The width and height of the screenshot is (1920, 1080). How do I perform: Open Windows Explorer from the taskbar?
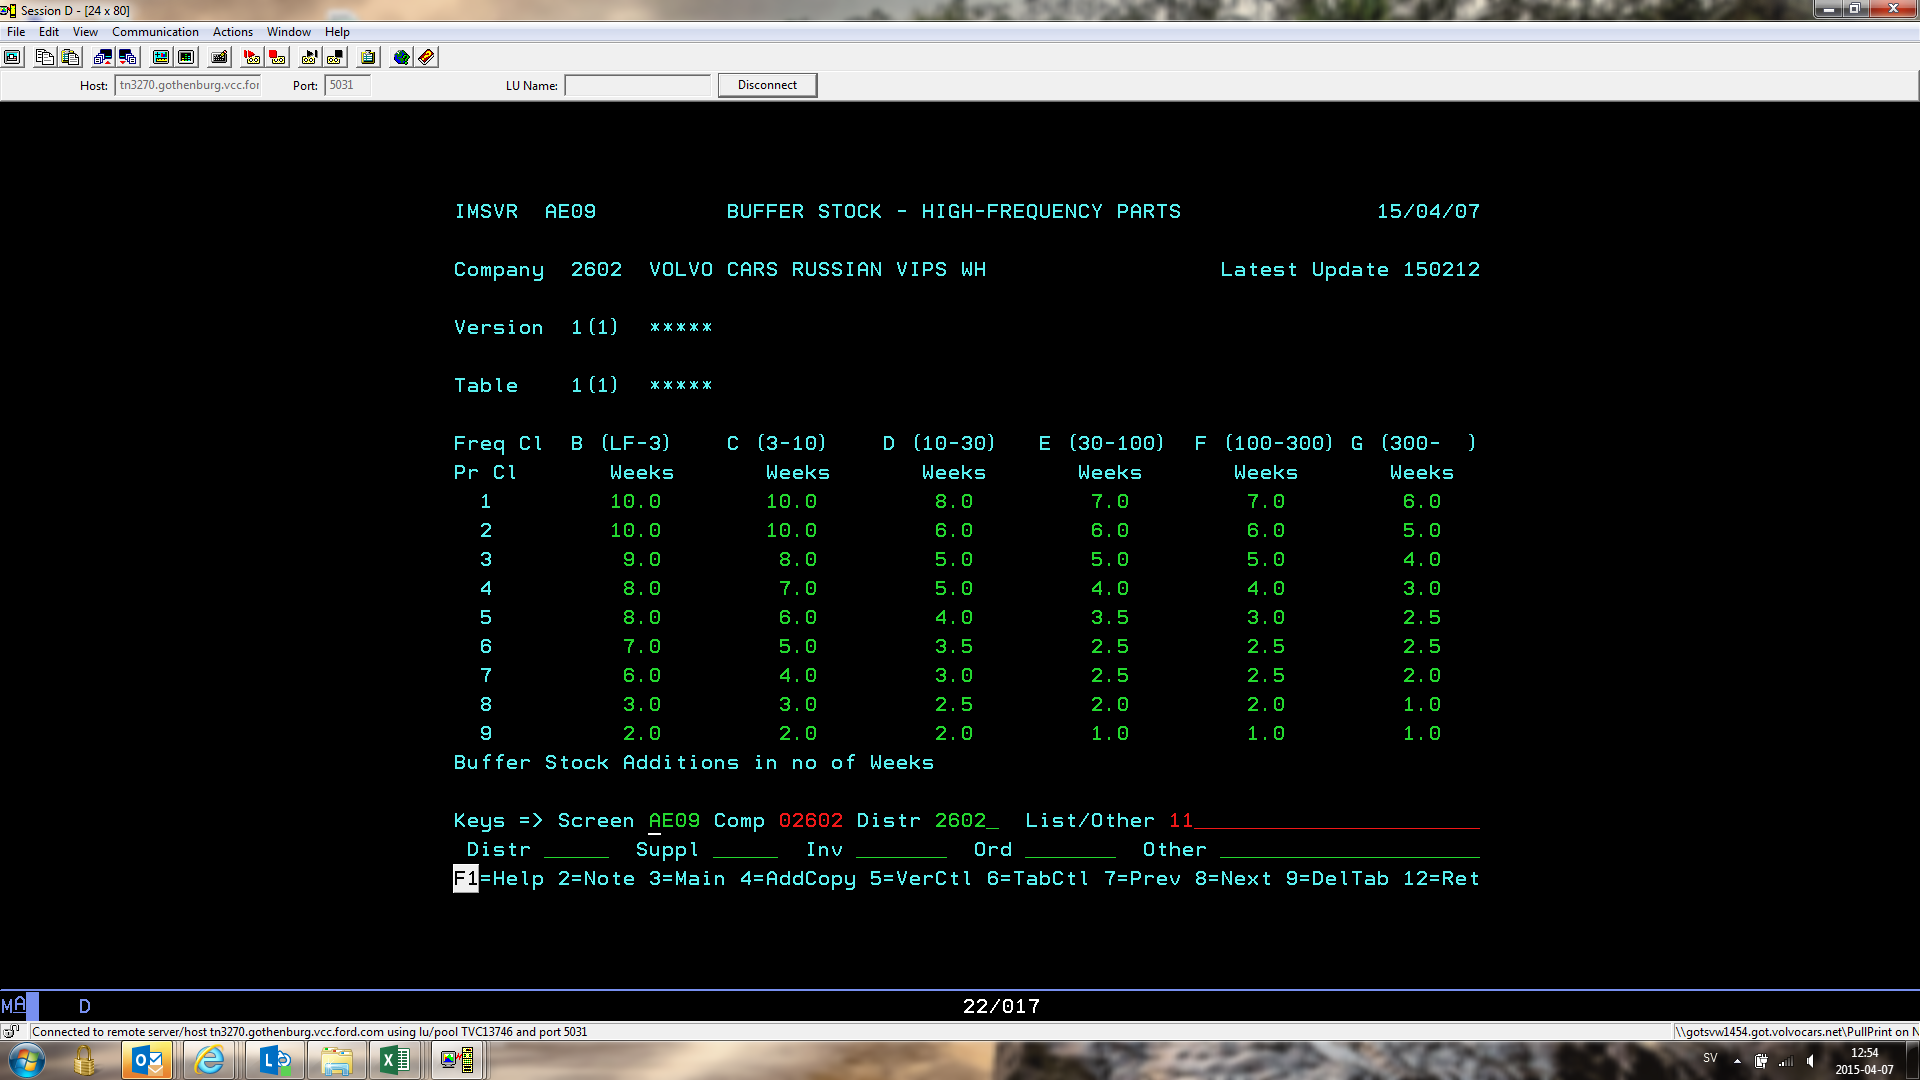pos(336,1060)
